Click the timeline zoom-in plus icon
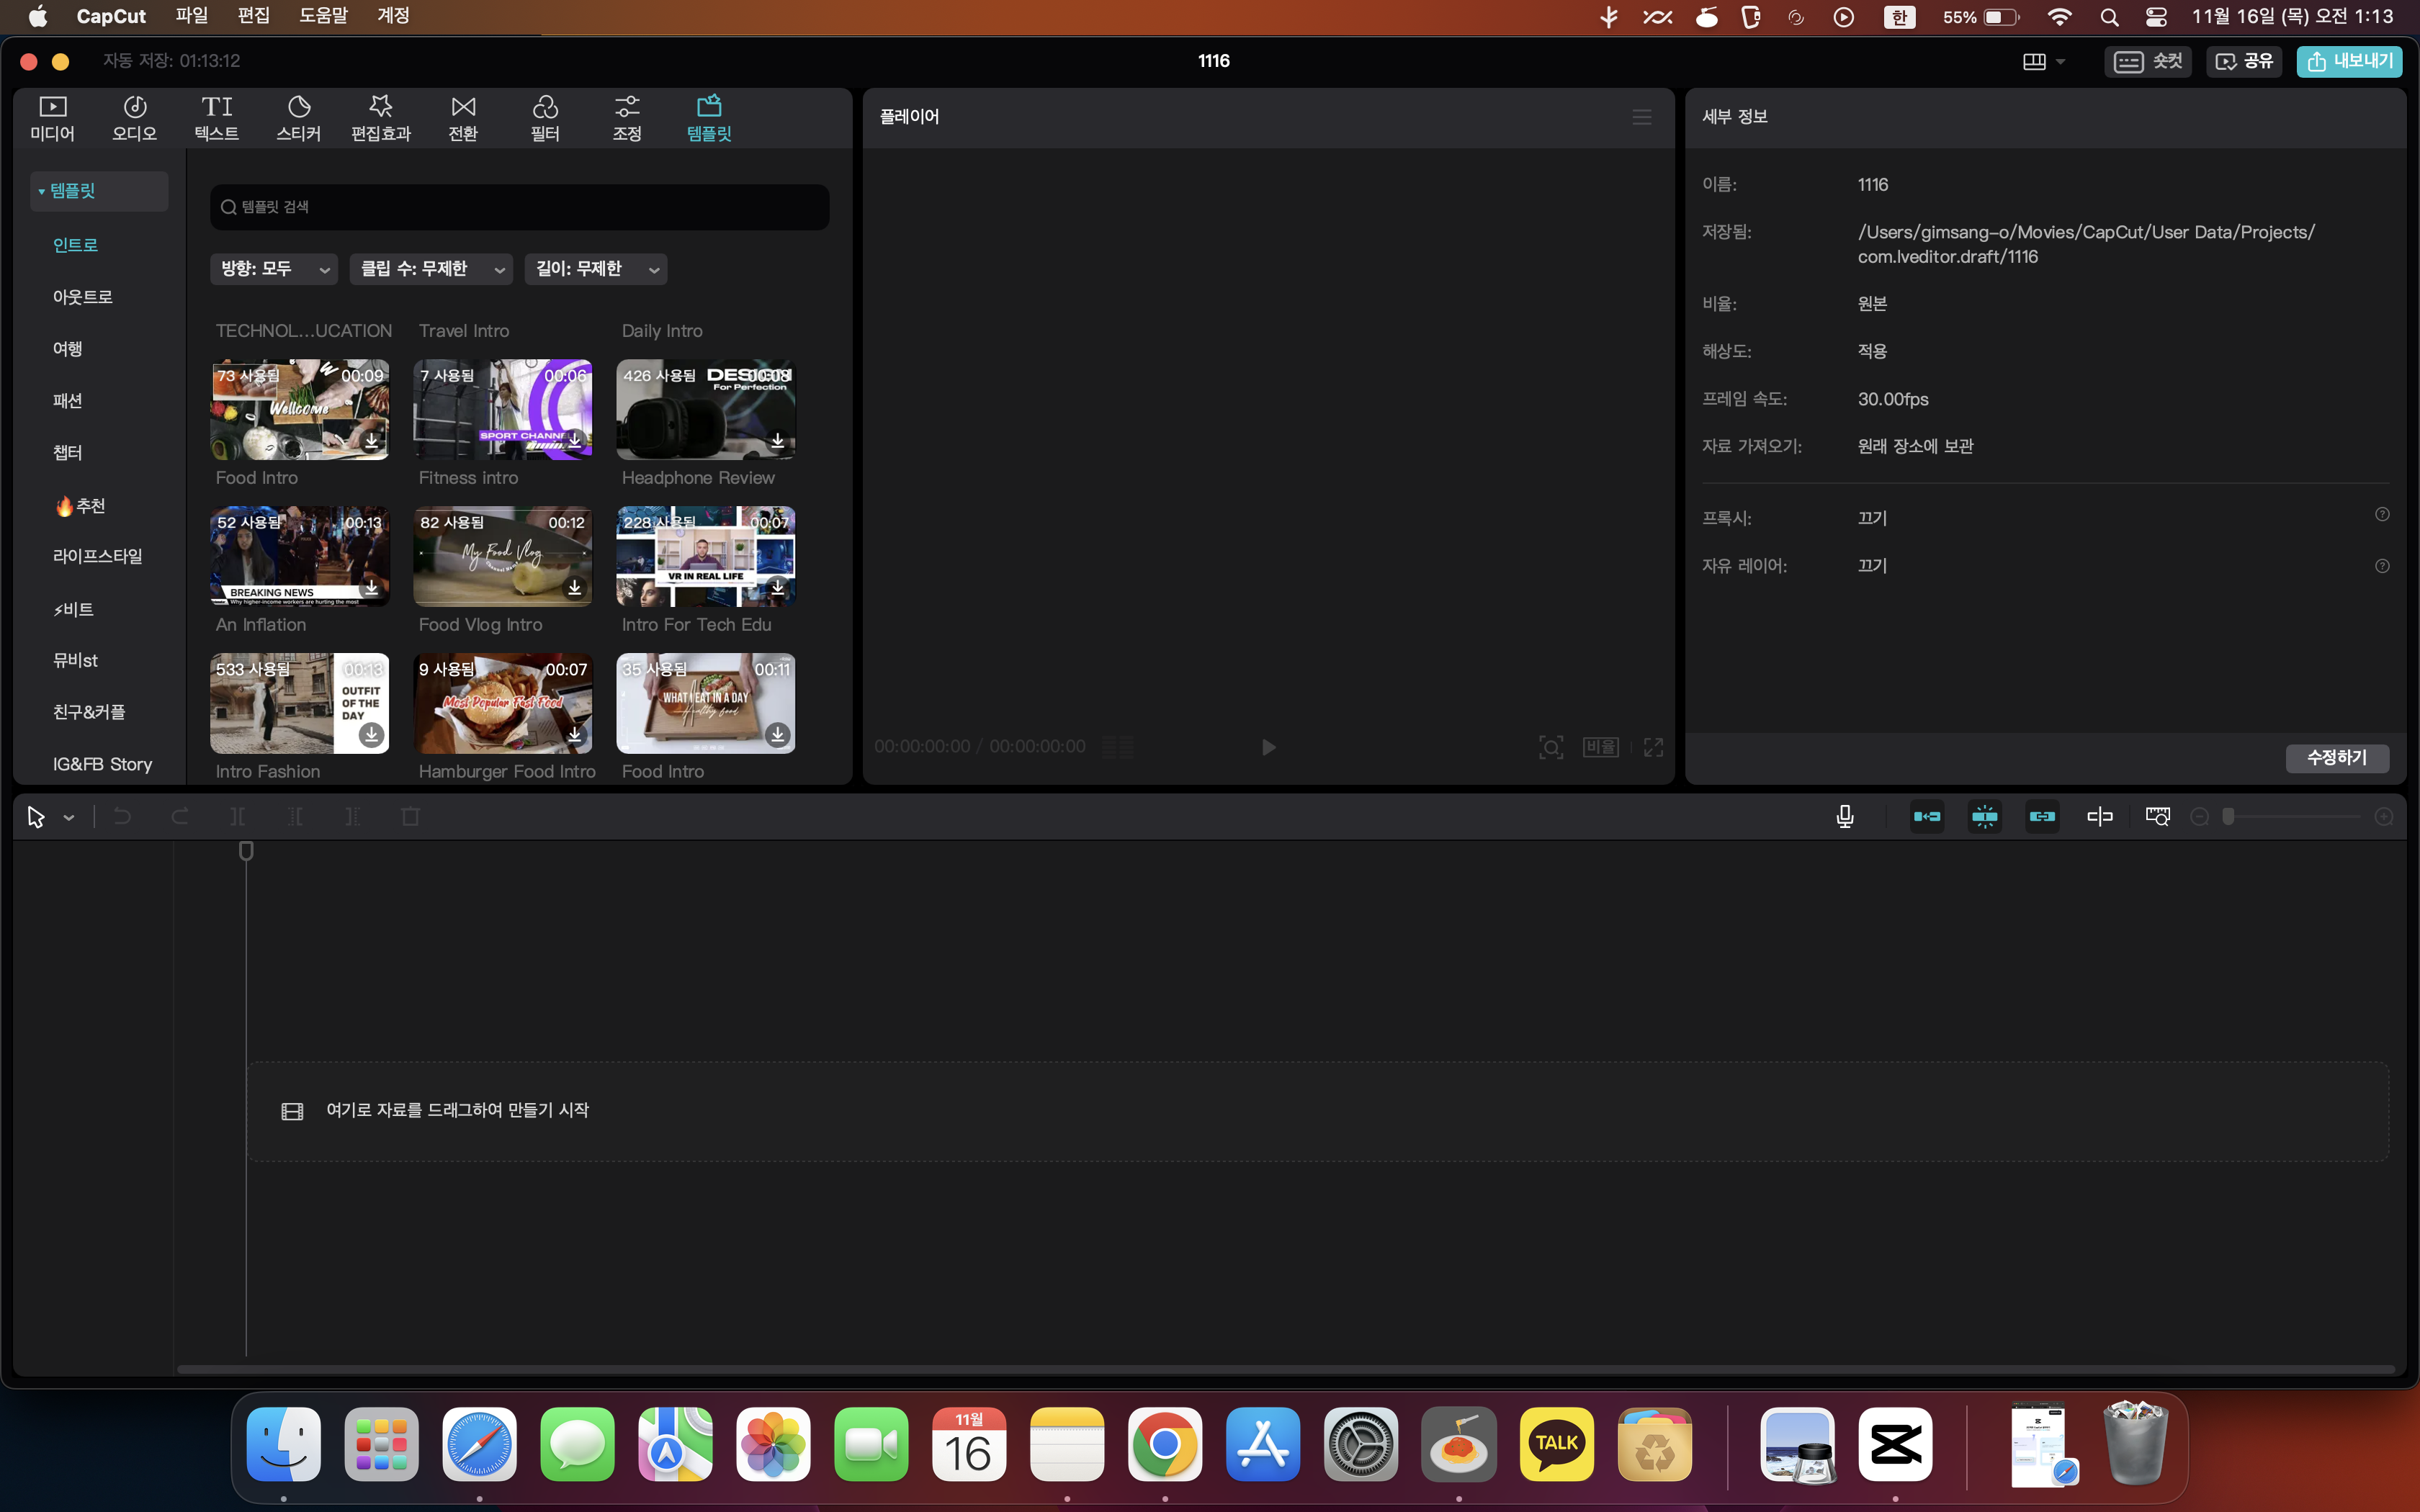Screen dimensions: 2420x1512 pos(2384,817)
